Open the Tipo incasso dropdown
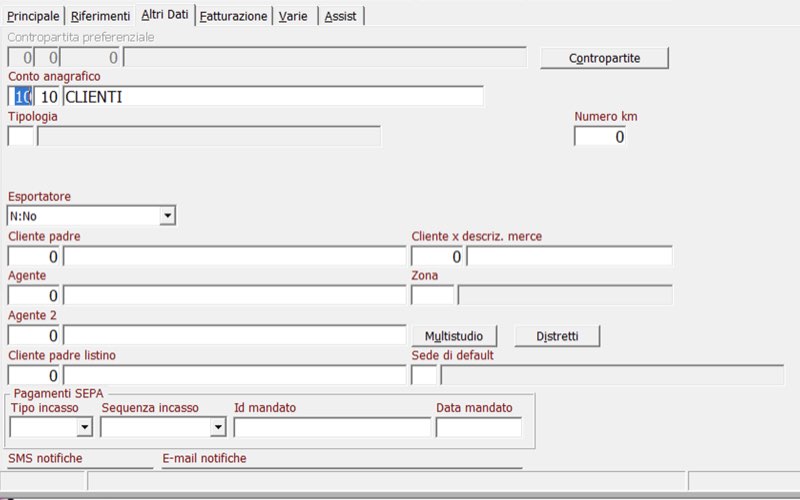Image resolution: width=800 pixels, height=500 pixels. (84, 427)
